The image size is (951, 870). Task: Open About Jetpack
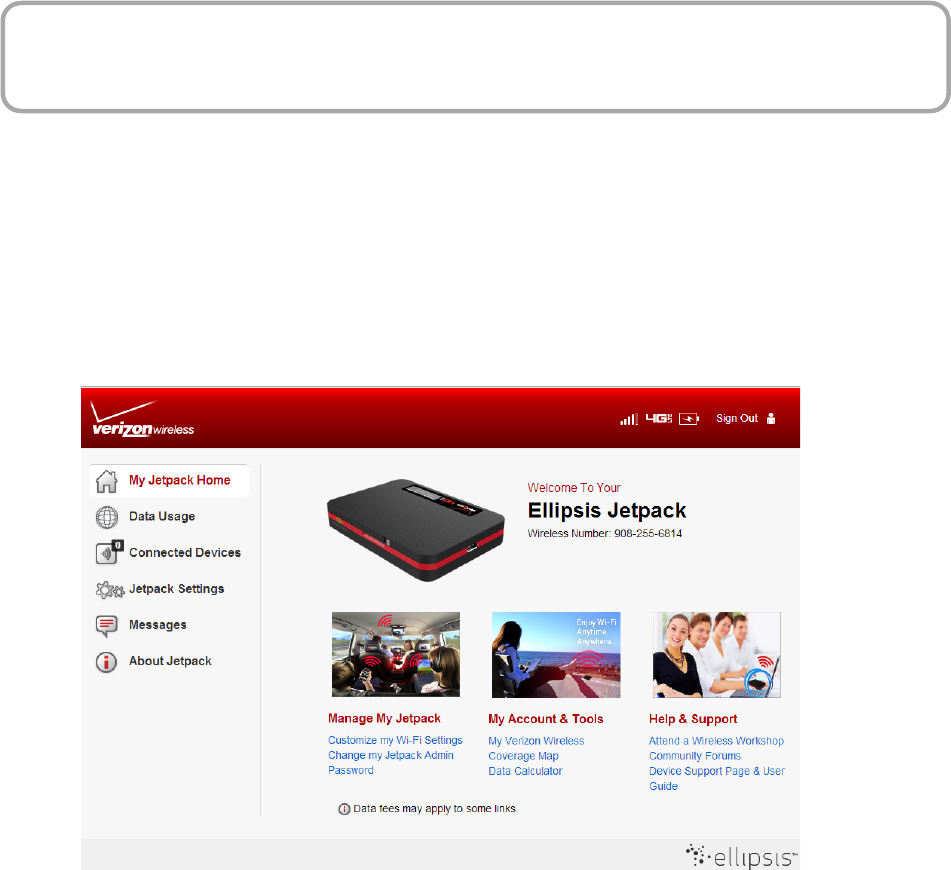[x=170, y=661]
